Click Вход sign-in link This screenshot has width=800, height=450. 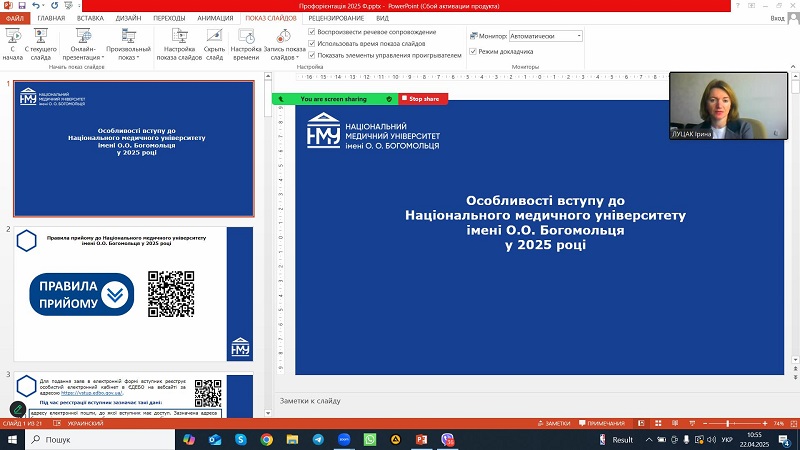(x=777, y=18)
